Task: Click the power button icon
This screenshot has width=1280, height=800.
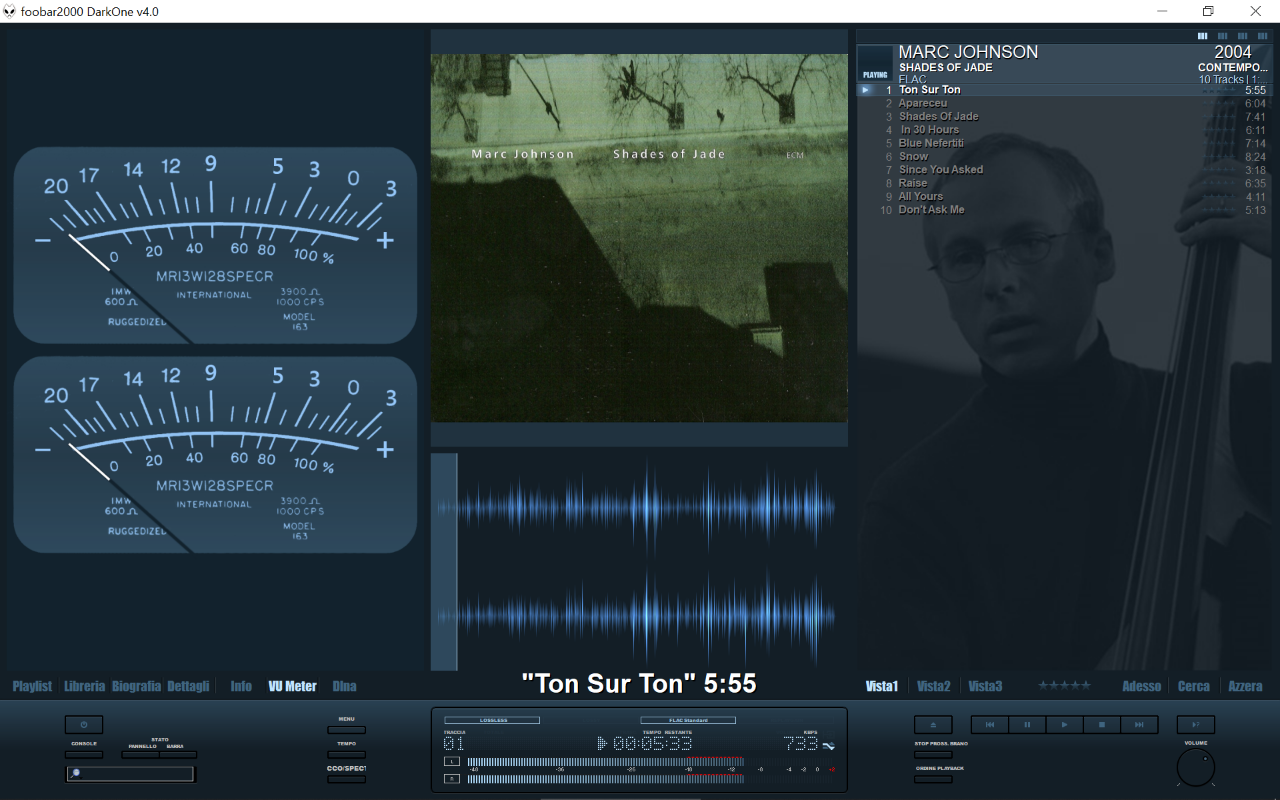Action: (84, 725)
